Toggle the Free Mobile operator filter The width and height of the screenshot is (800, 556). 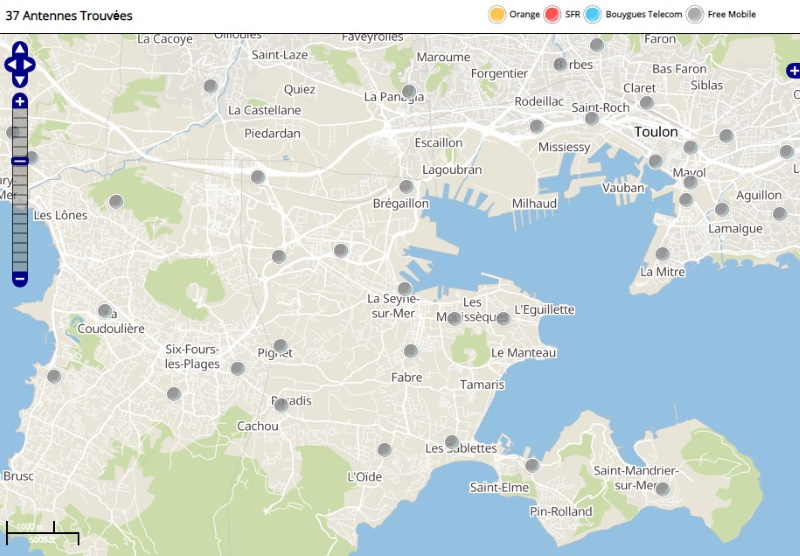(x=694, y=14)
